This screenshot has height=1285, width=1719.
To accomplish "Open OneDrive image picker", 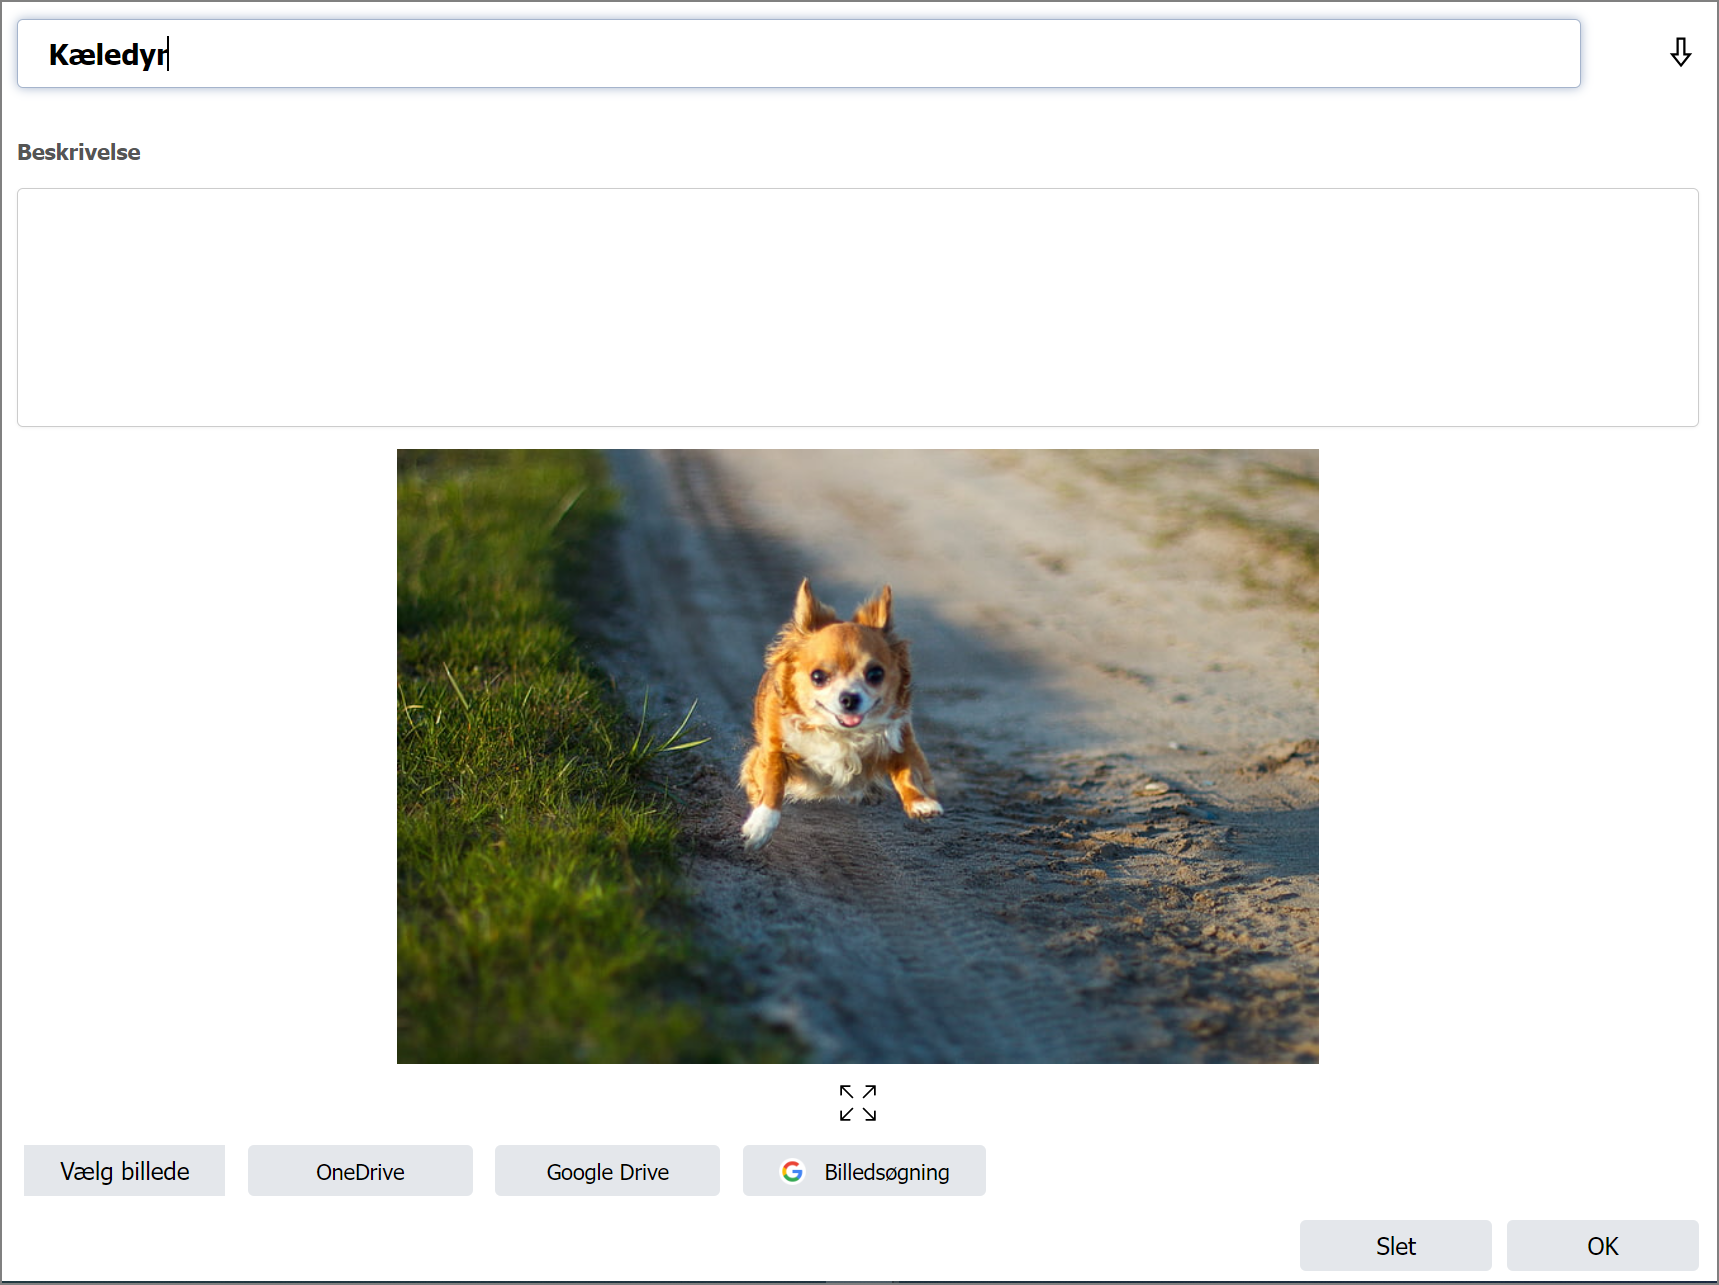I will 360,1171.
